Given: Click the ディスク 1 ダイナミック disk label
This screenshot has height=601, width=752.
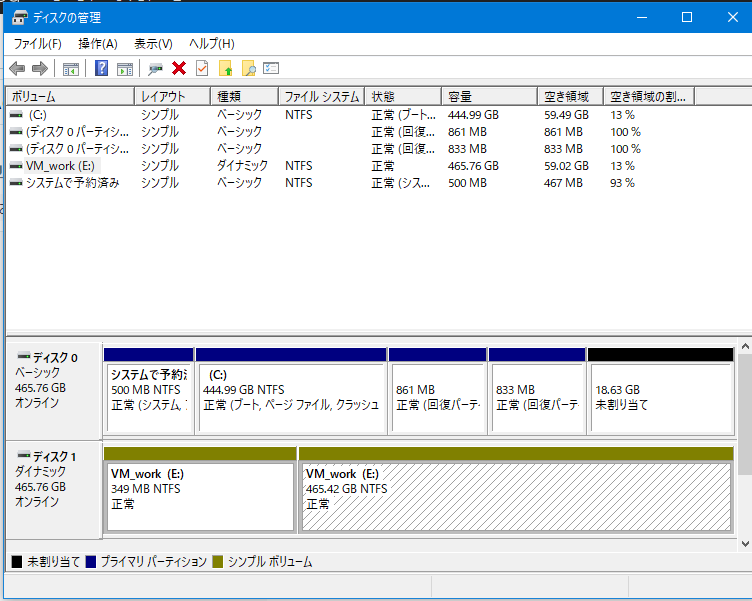Looking at the screenshot, I should (x=54, y=489).
